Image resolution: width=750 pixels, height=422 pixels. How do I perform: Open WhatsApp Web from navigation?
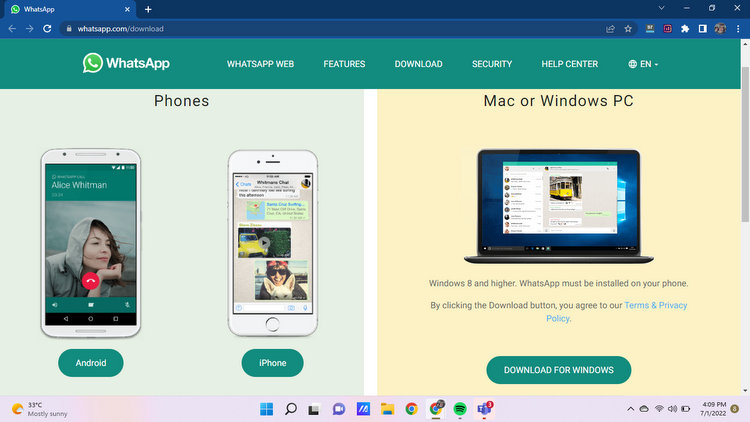260,64
